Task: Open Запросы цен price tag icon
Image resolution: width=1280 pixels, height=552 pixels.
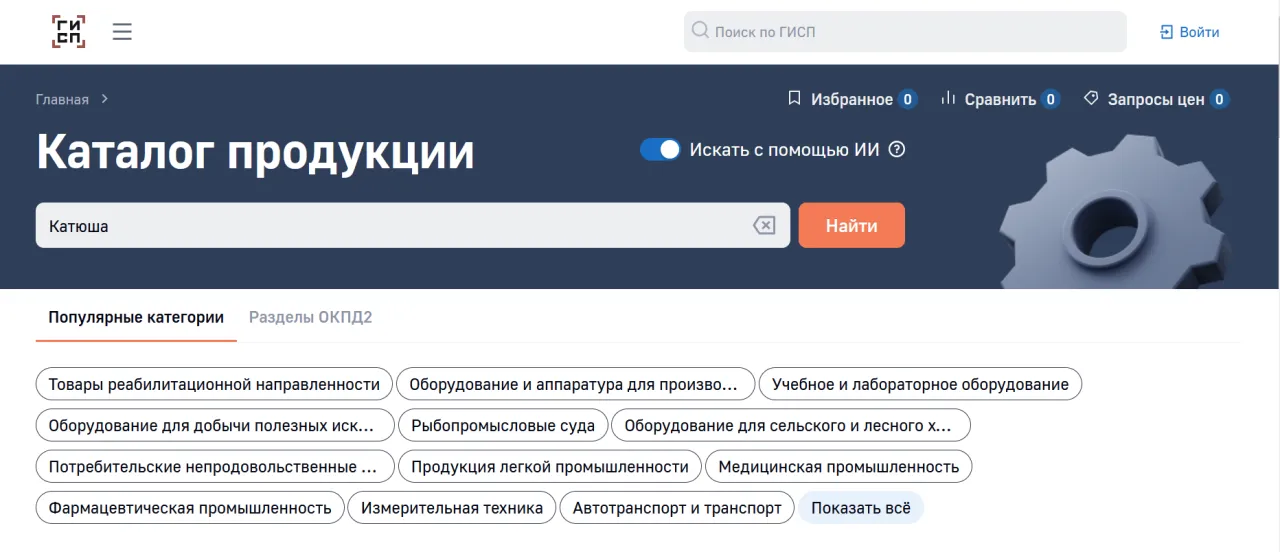Action: tap(1091, 99)
